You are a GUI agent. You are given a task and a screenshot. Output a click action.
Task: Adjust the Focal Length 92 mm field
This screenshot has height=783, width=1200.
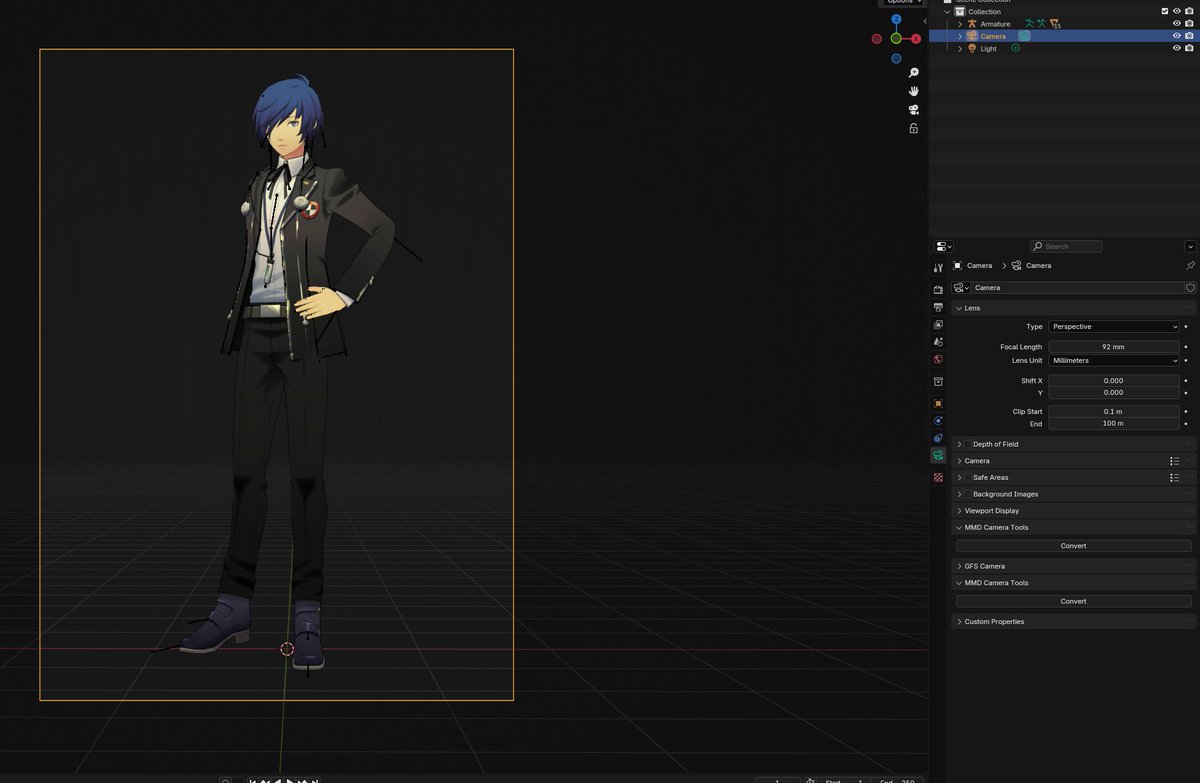1114,347
